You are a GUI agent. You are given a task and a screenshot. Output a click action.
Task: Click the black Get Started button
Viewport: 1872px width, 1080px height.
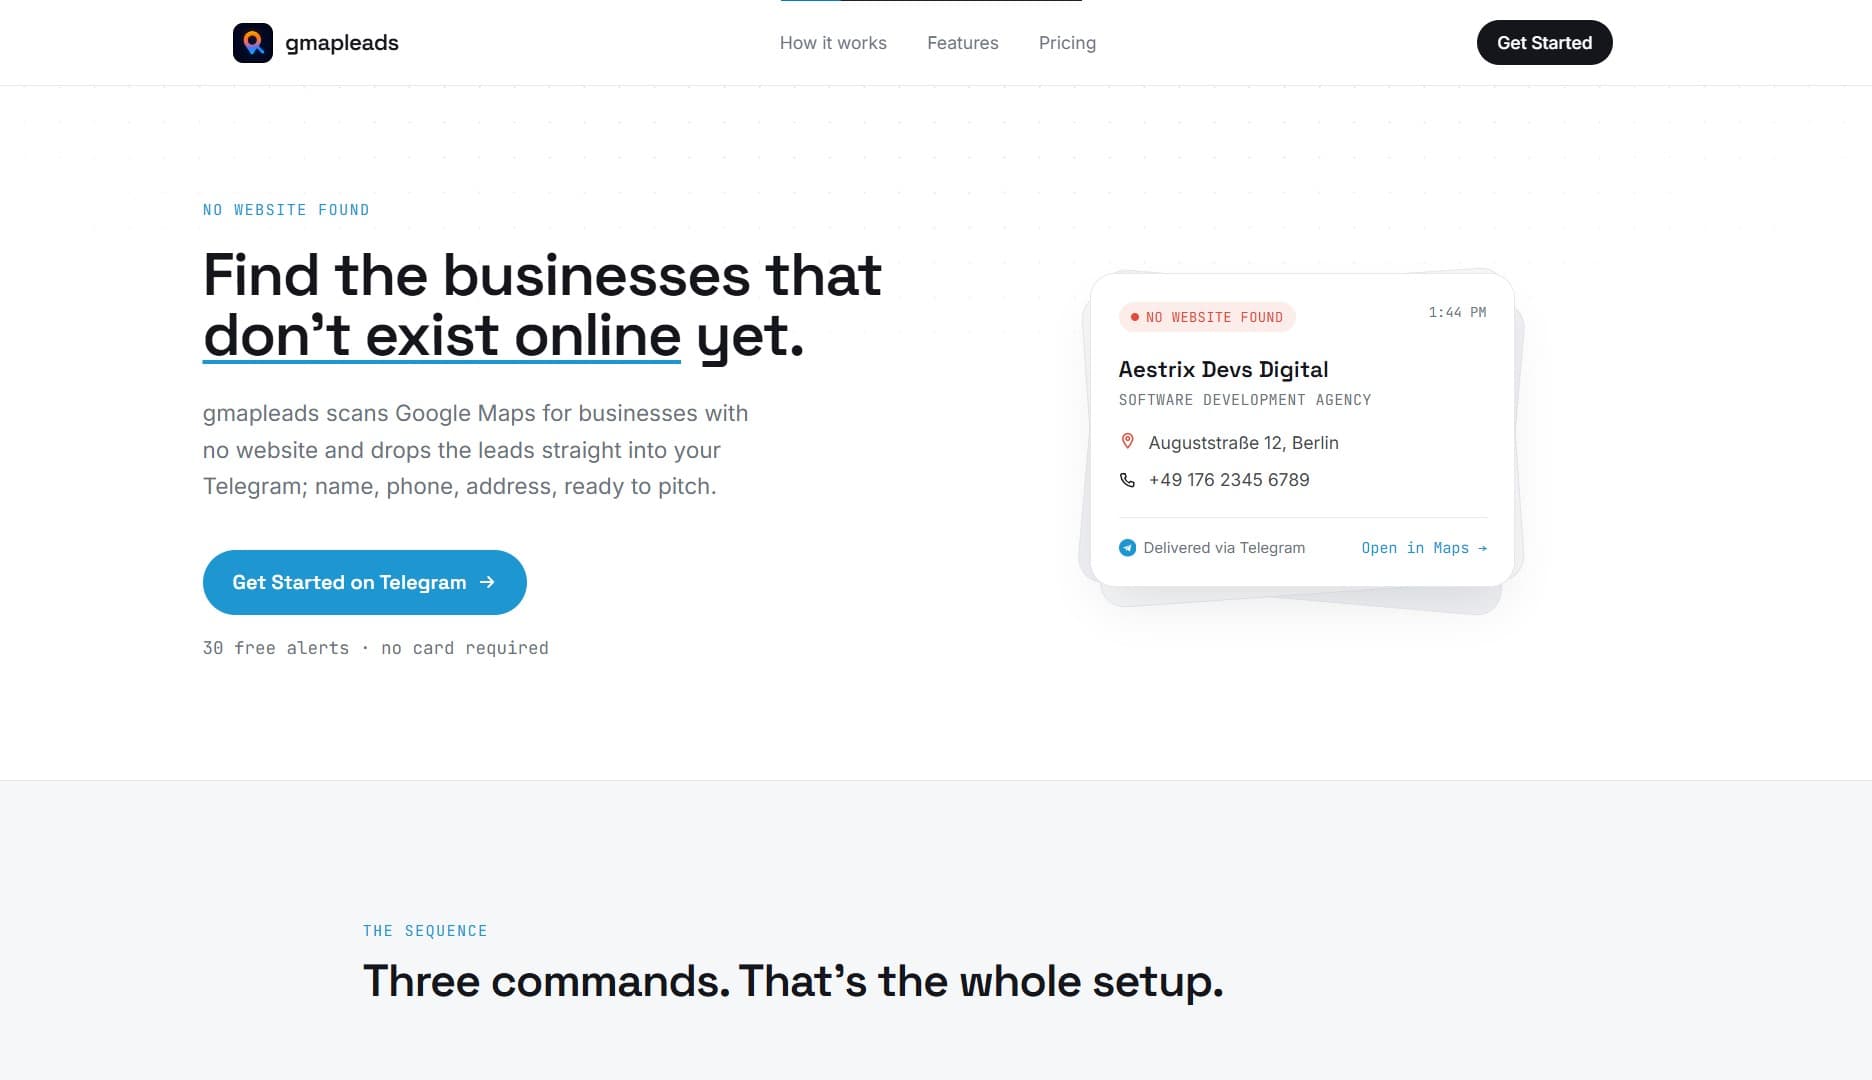tap(1544, 43)
